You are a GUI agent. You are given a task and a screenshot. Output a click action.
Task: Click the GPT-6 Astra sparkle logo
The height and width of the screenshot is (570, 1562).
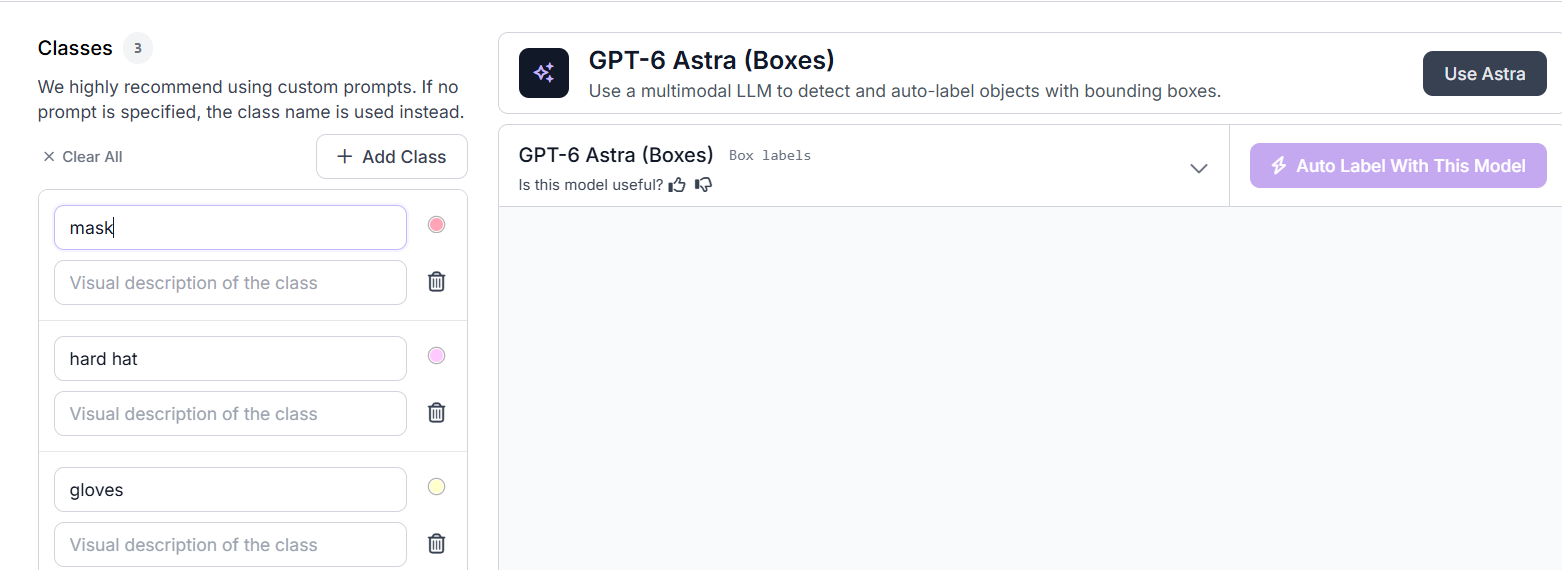pyautogui.click(x=544, y=73)
